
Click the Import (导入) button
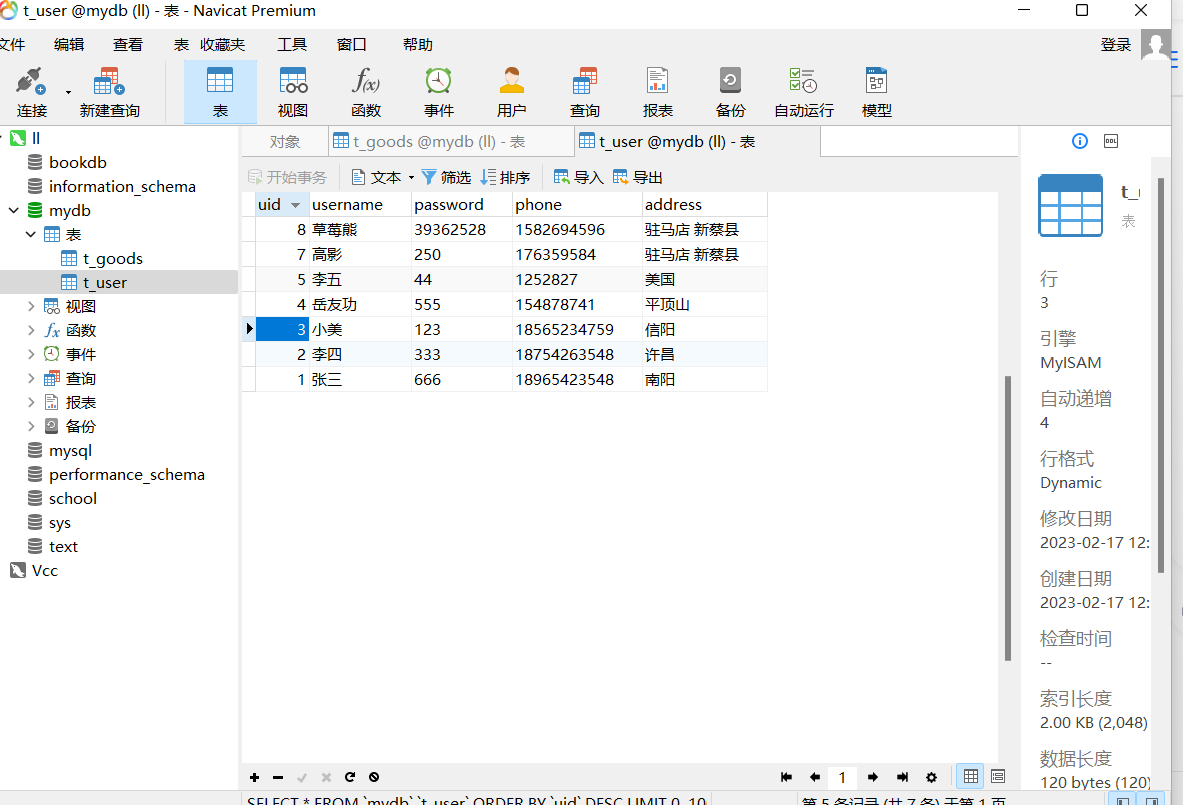(x=579, y=177)
